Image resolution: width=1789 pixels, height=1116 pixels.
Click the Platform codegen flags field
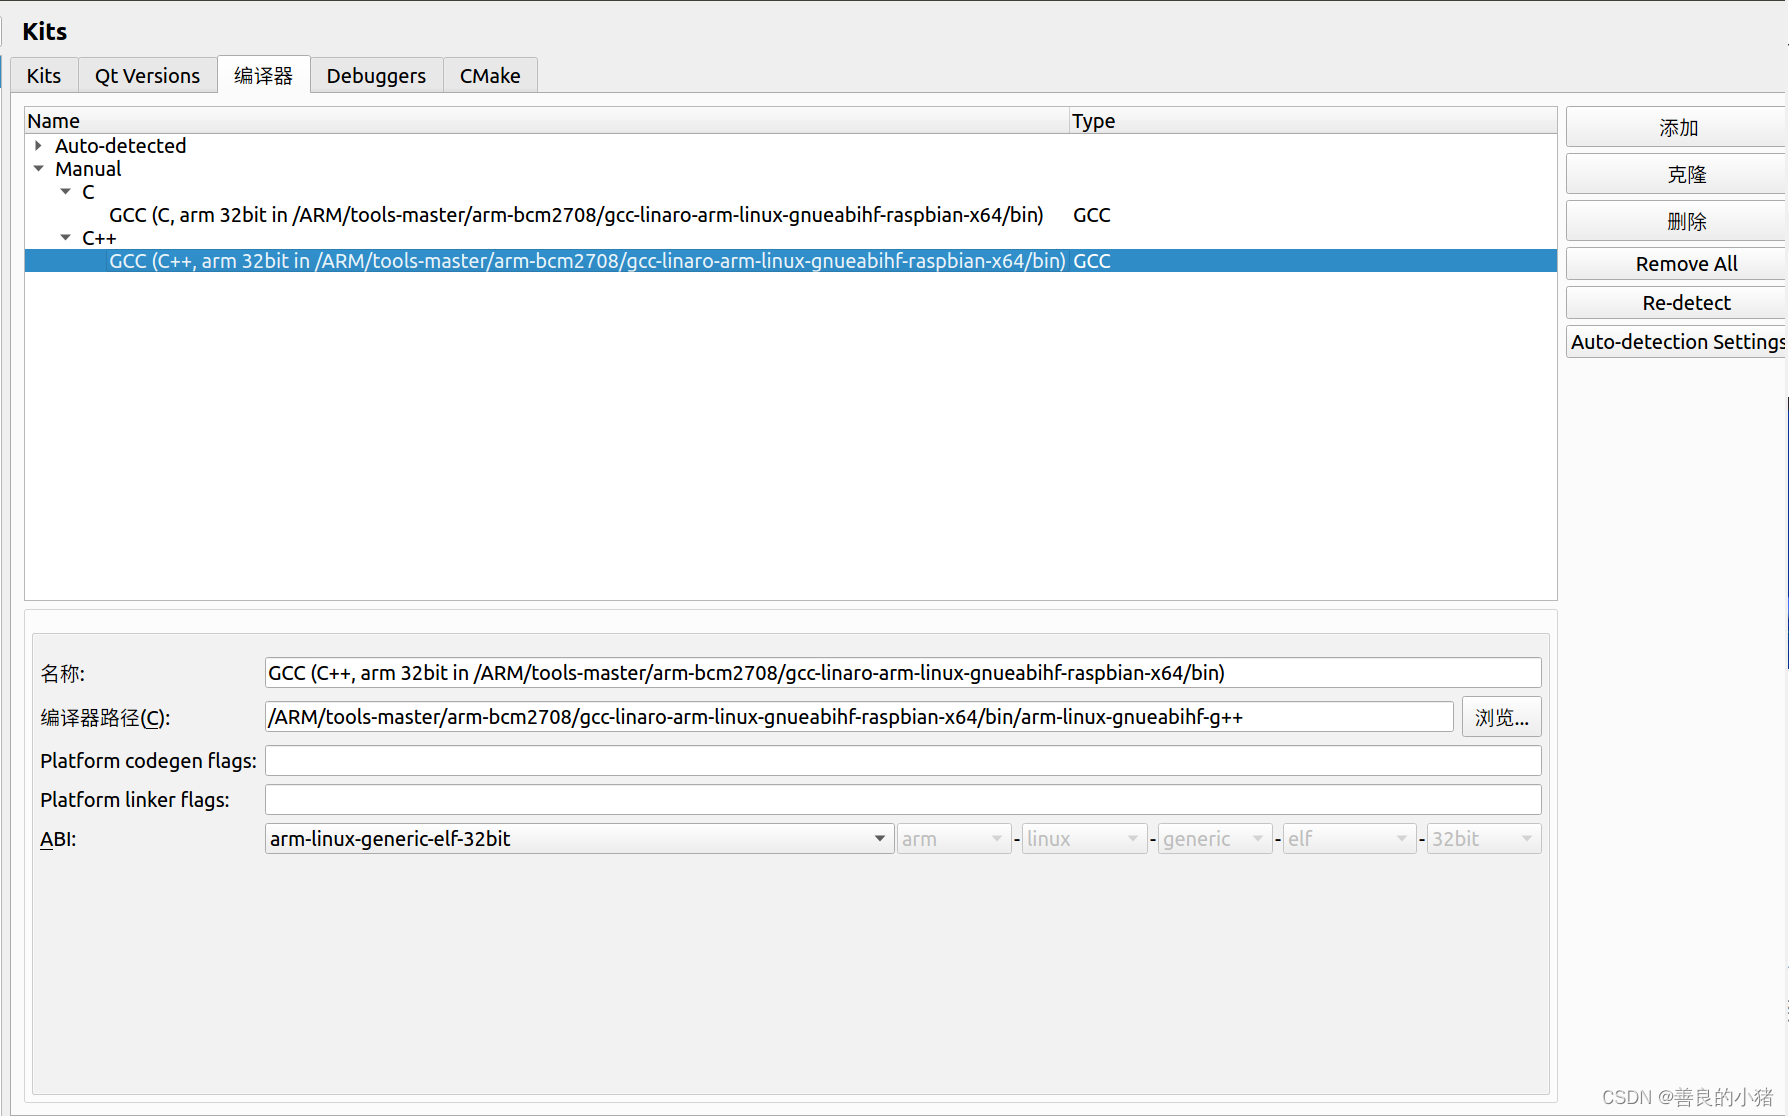(x=903, y=761)
